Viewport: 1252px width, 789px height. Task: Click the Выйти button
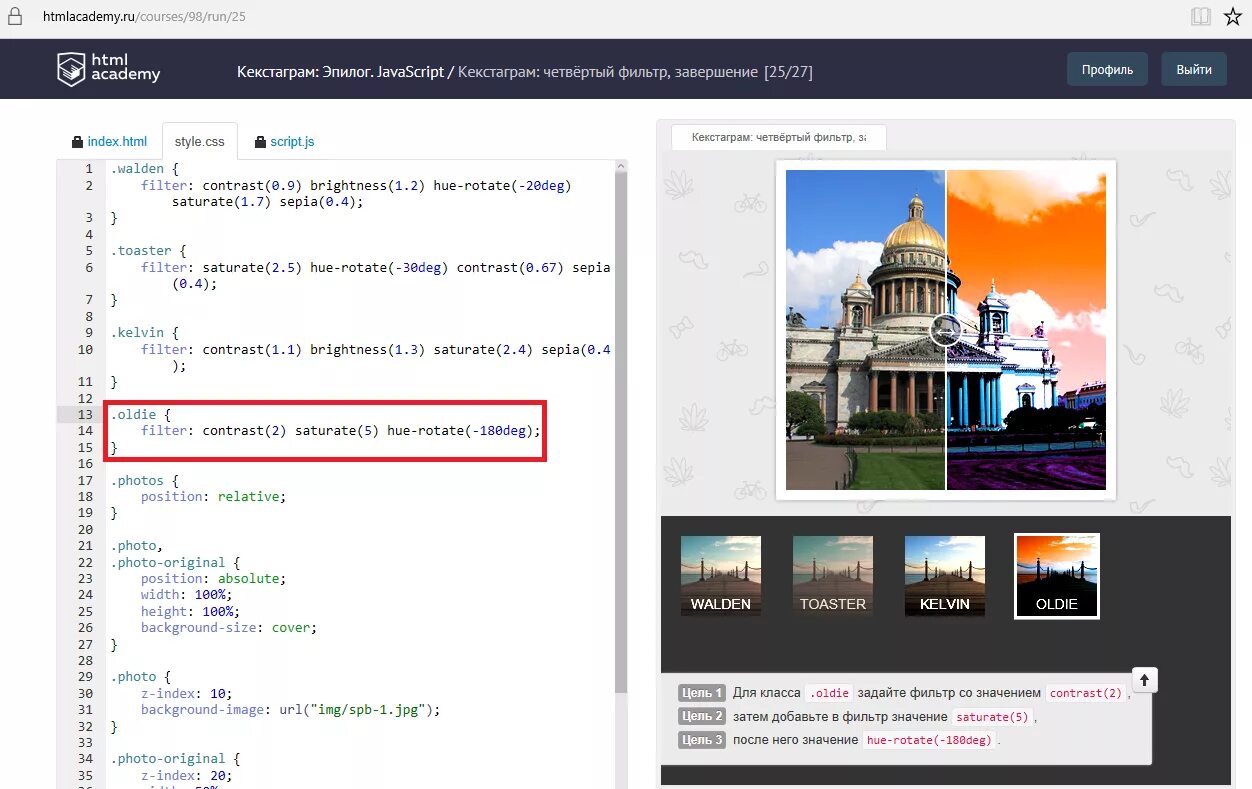tap(1194, 69)
